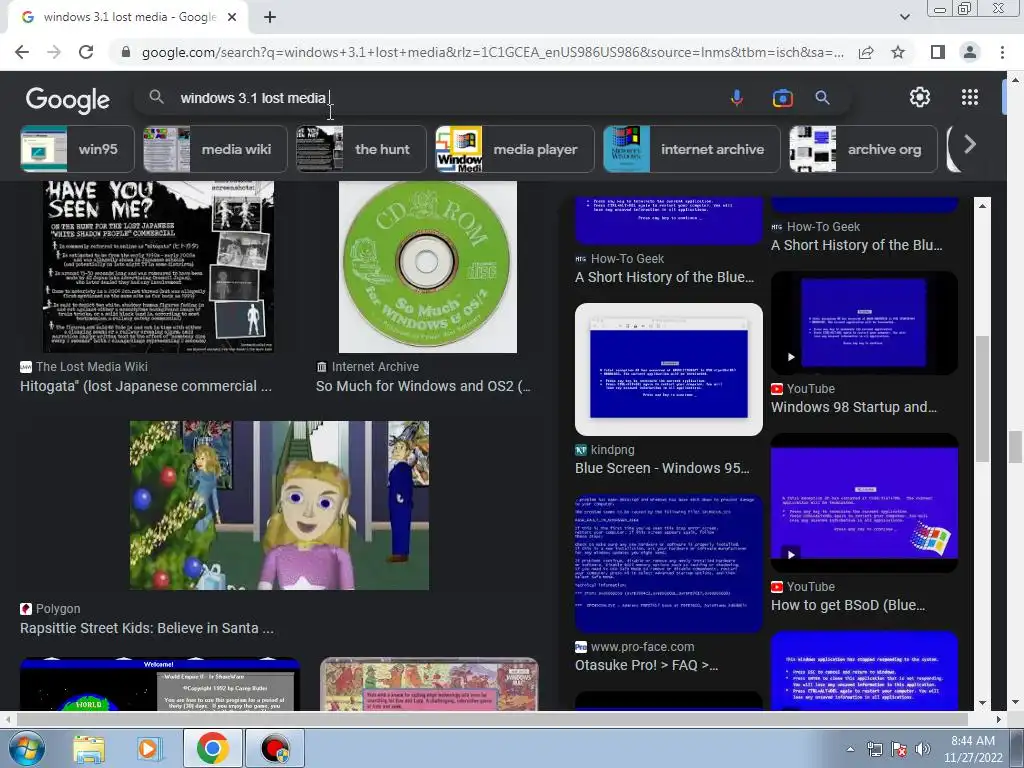Open the screen recorder taskbar icon
Viewport: 1024px width, 768px height.
coord(275,748)
